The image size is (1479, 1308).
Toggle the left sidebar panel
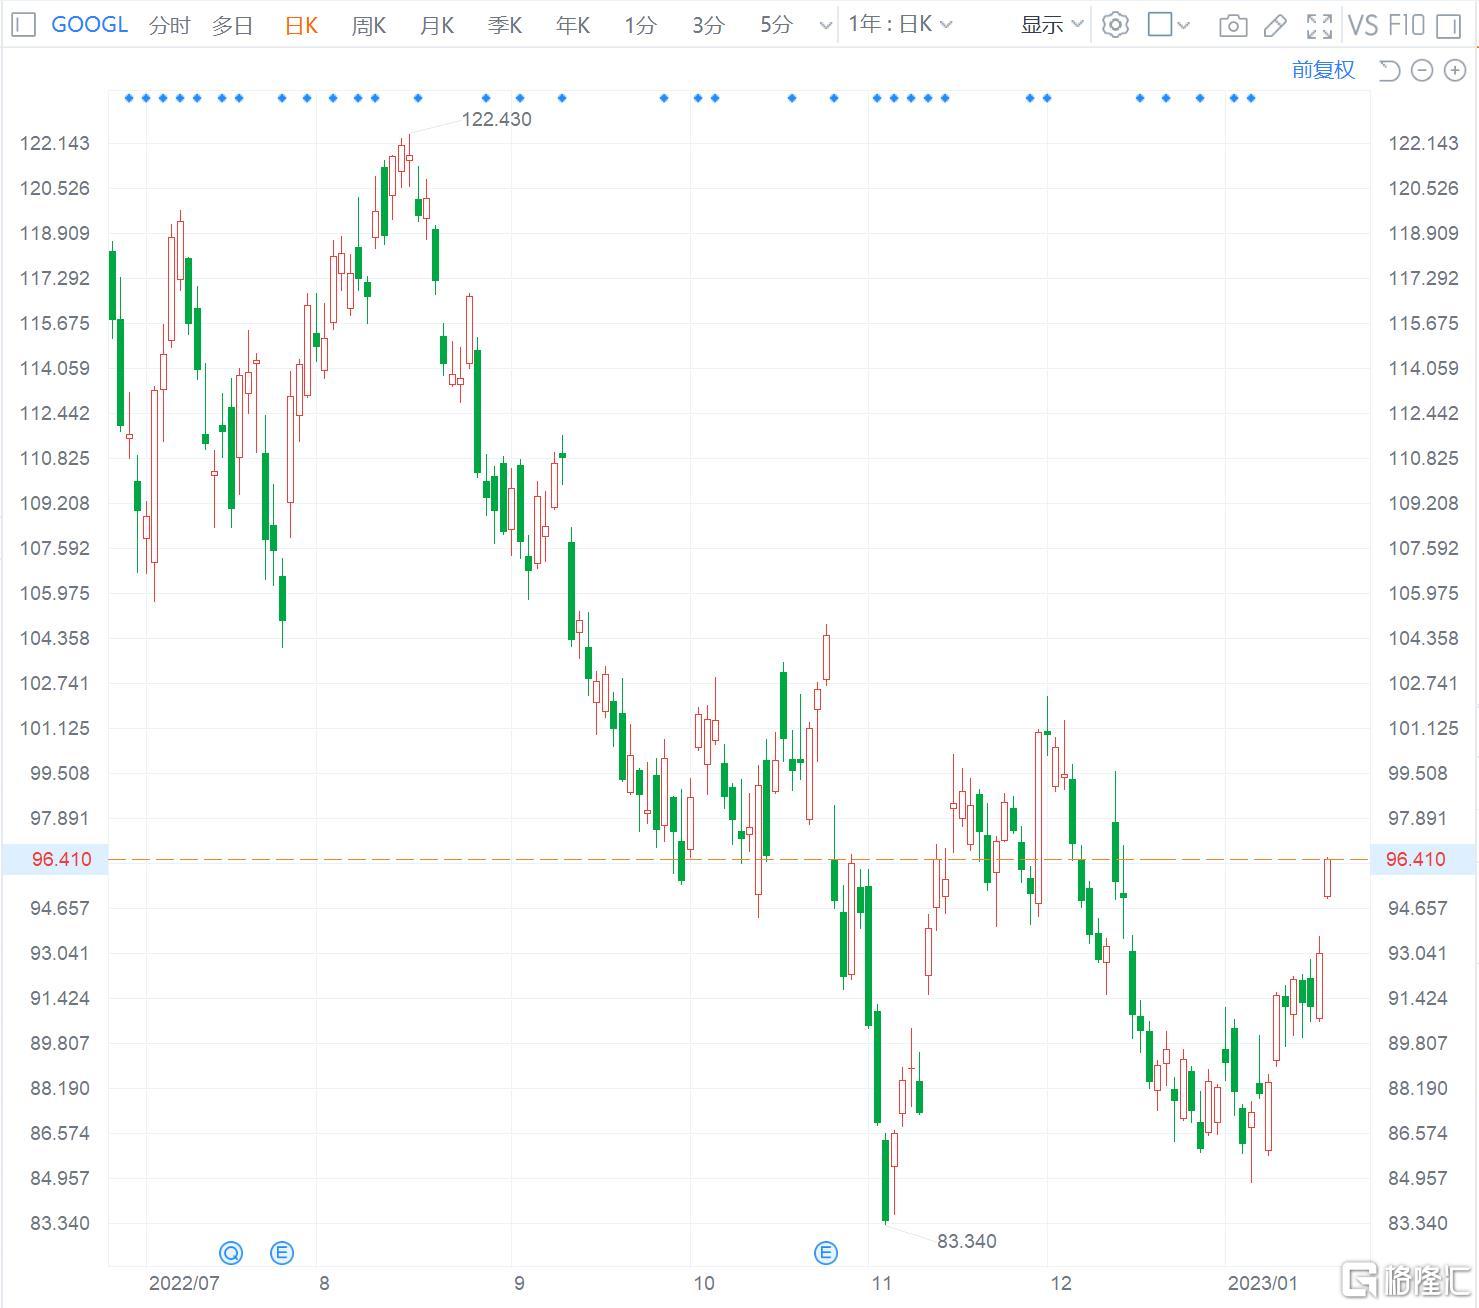pos(24,25)
